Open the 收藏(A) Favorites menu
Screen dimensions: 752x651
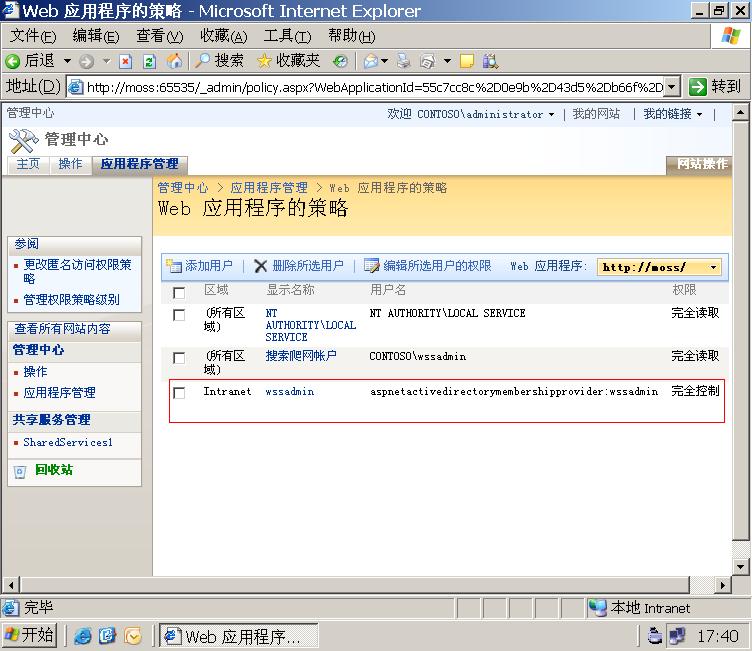tap(223, 36)
